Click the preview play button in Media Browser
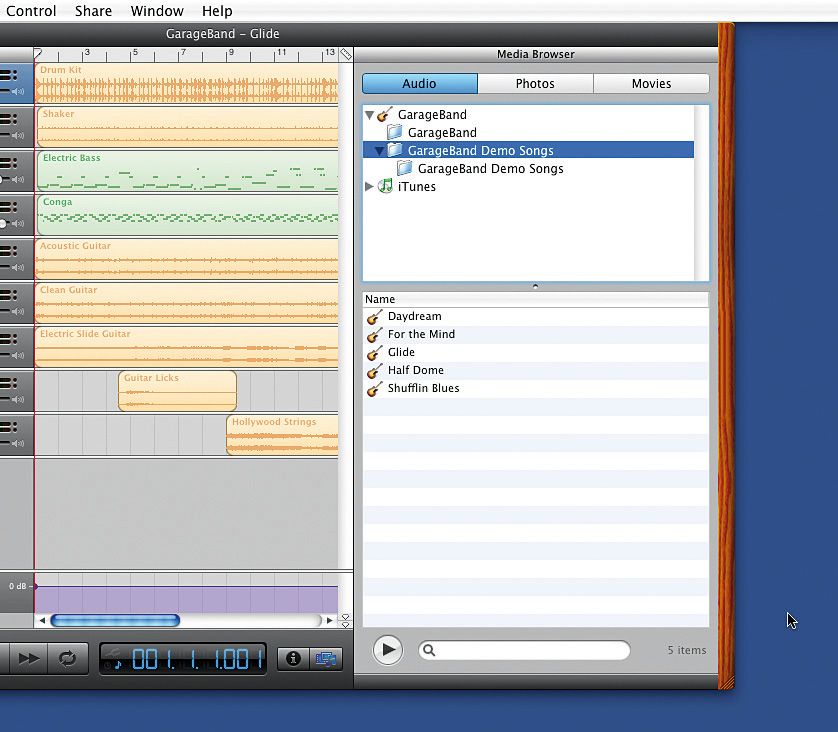This screenshot has width=838, height=732. [x=387, y=650]
